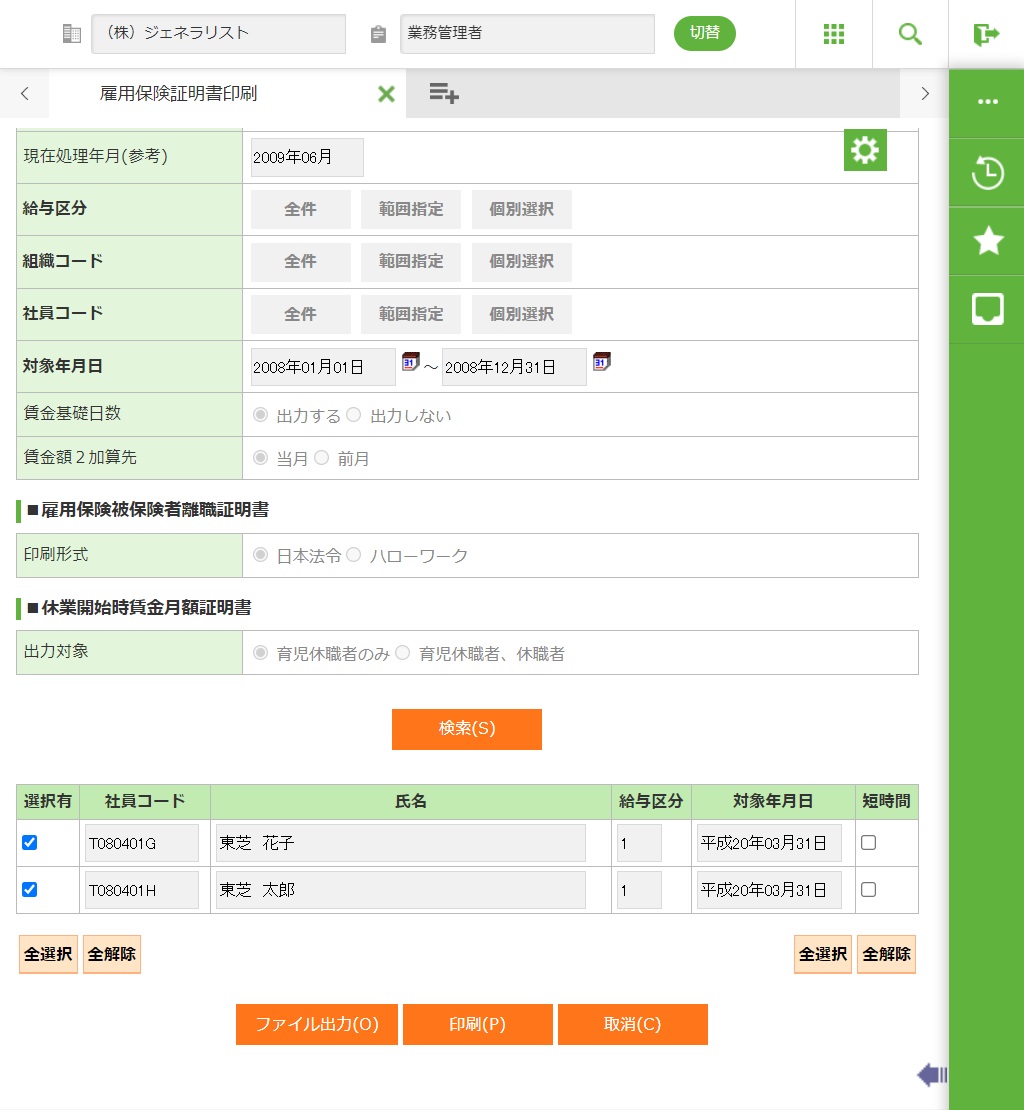This screenshot has height=1110, width=1024.
Task: Open the green settings gear icon
Action: point(865,150)
